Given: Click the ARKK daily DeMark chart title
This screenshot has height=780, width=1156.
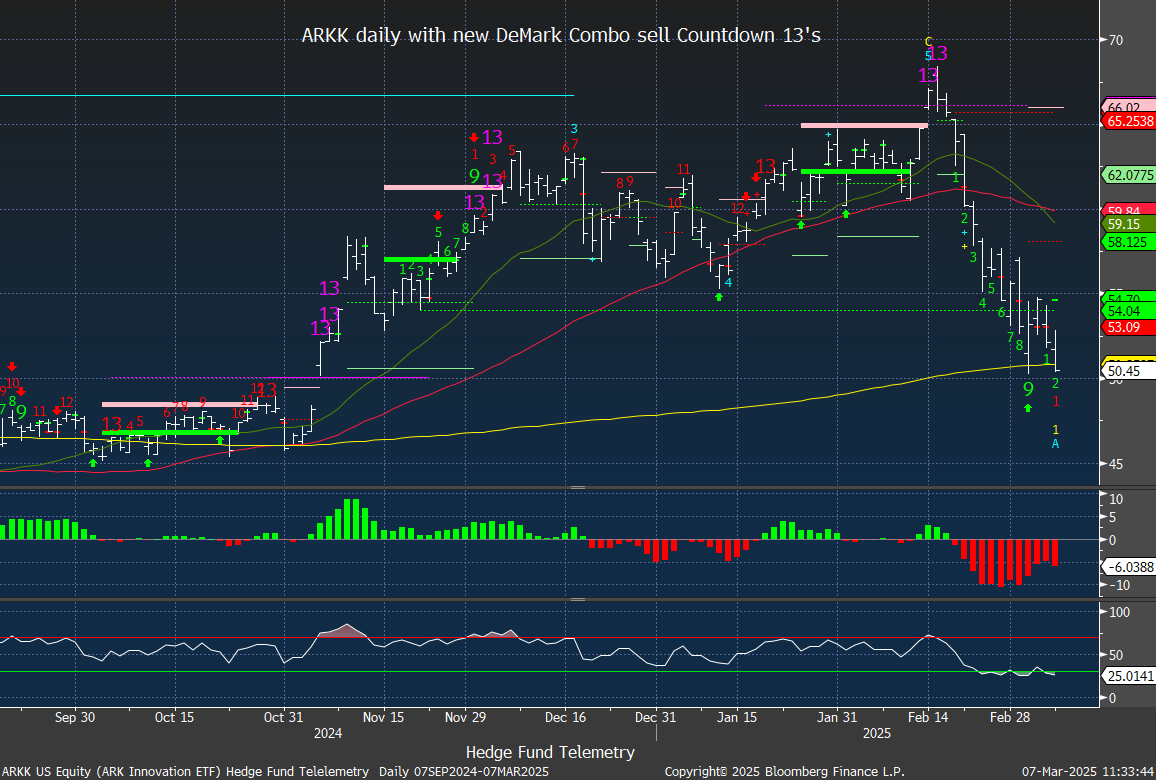Looking at the screenshot, I should 561,35.
